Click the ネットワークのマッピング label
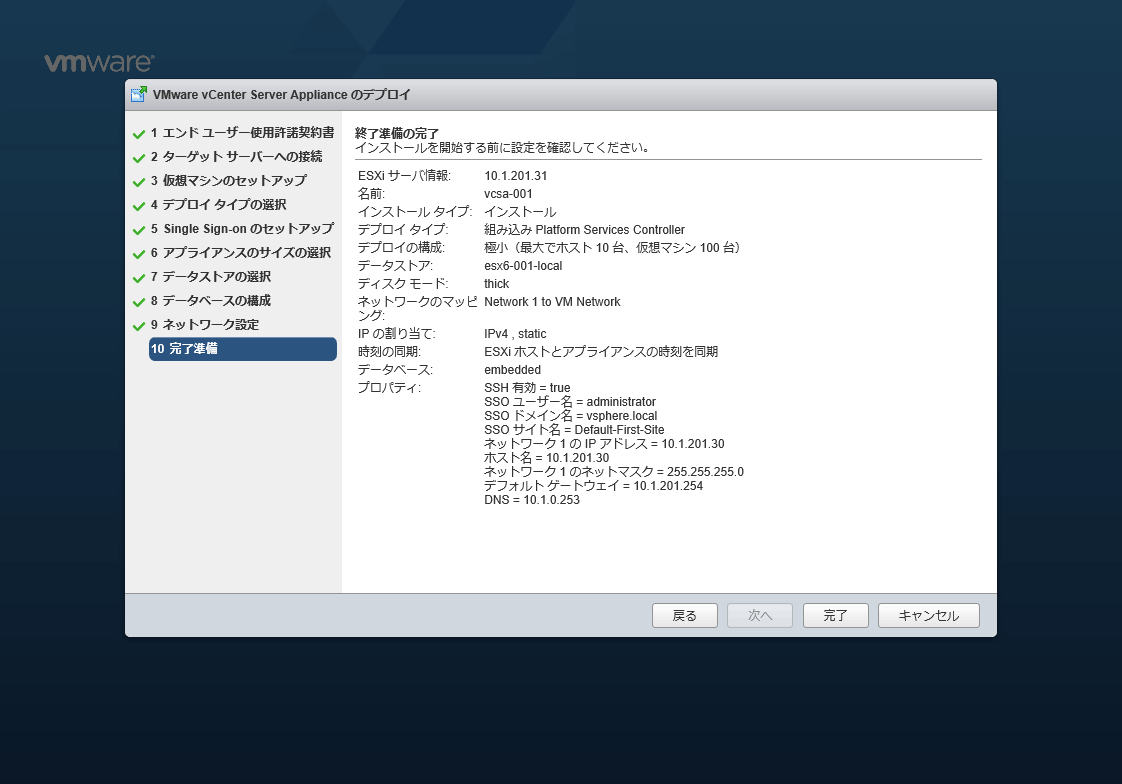Screen dimensions: 1122x784 coord(418,308)
